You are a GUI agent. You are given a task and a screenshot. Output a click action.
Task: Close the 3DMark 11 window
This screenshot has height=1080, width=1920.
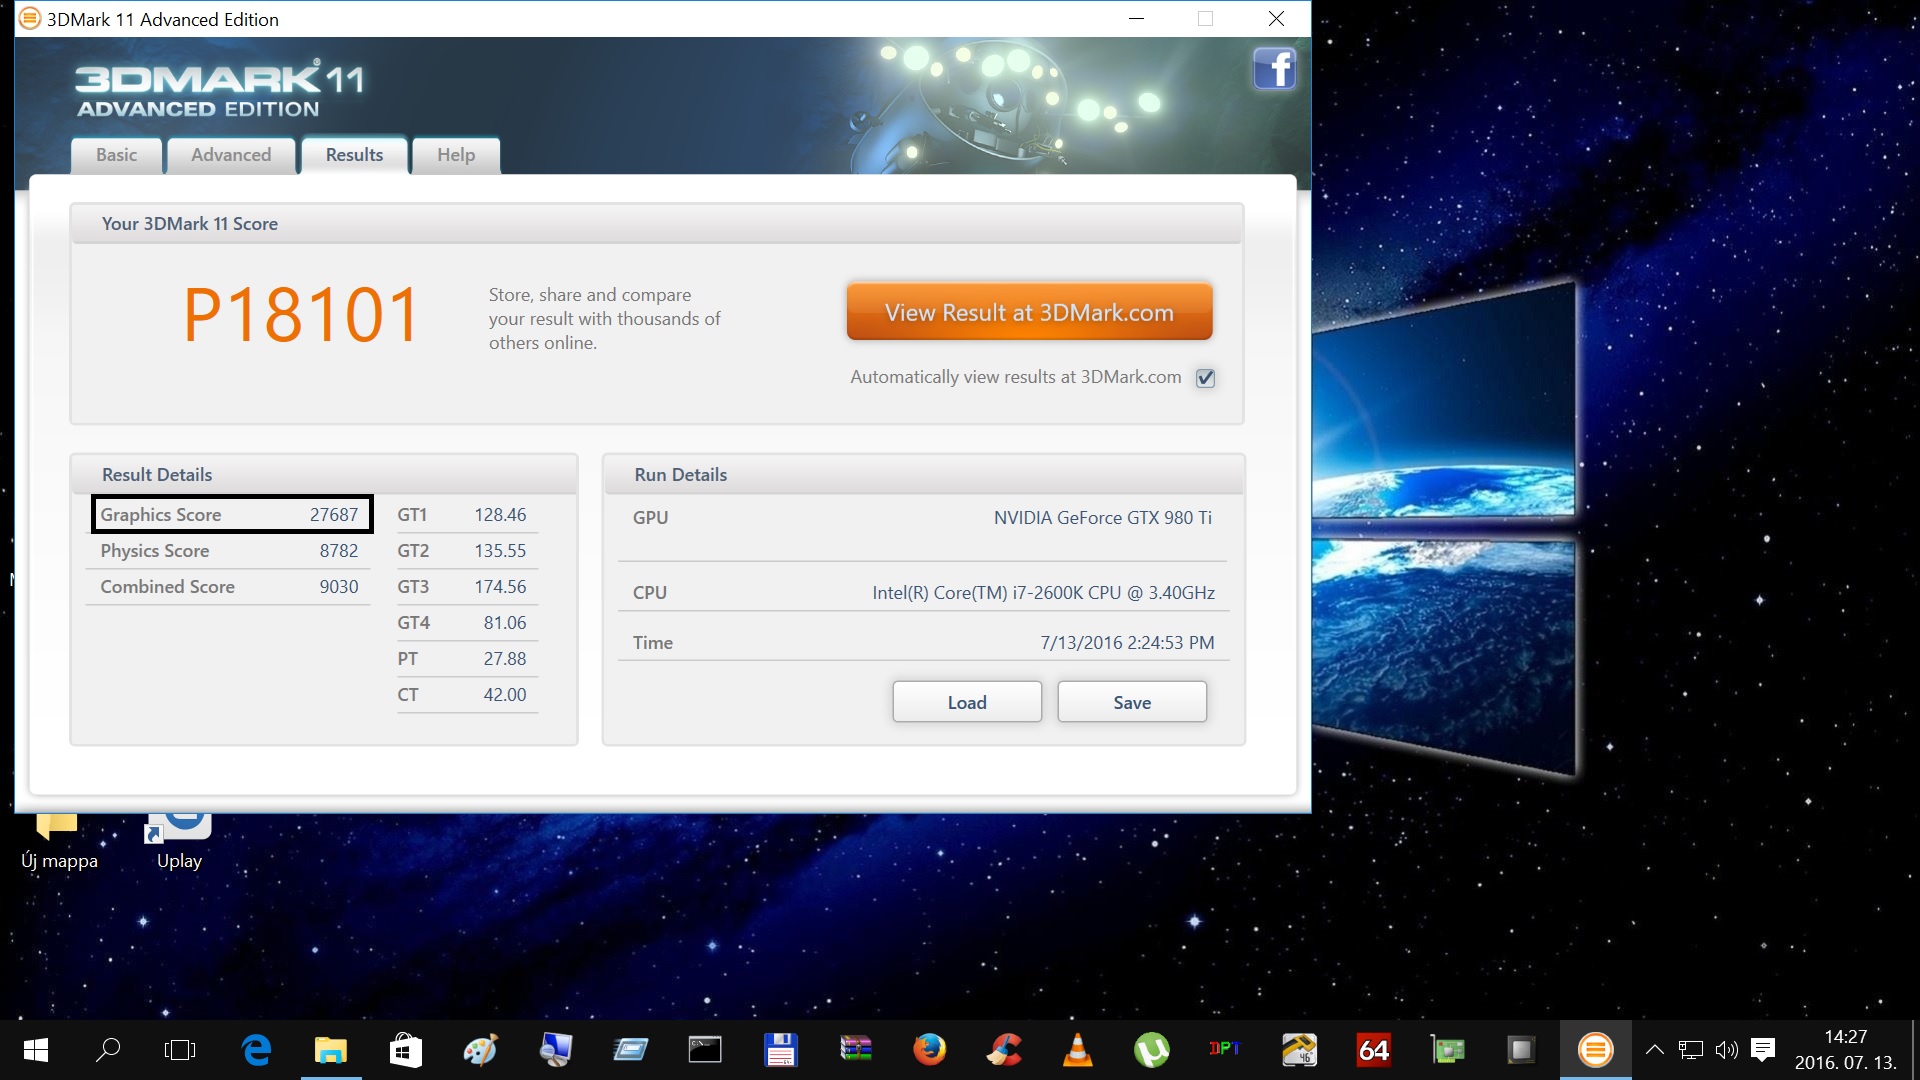1276,19
